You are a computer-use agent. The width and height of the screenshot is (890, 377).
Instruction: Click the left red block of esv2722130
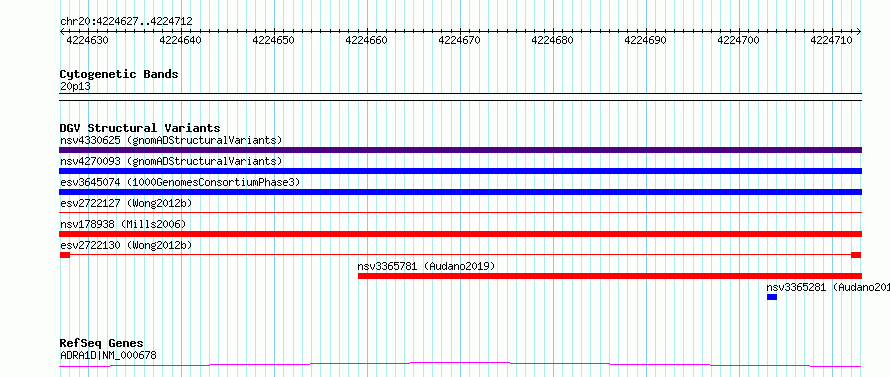pos(65,255)
